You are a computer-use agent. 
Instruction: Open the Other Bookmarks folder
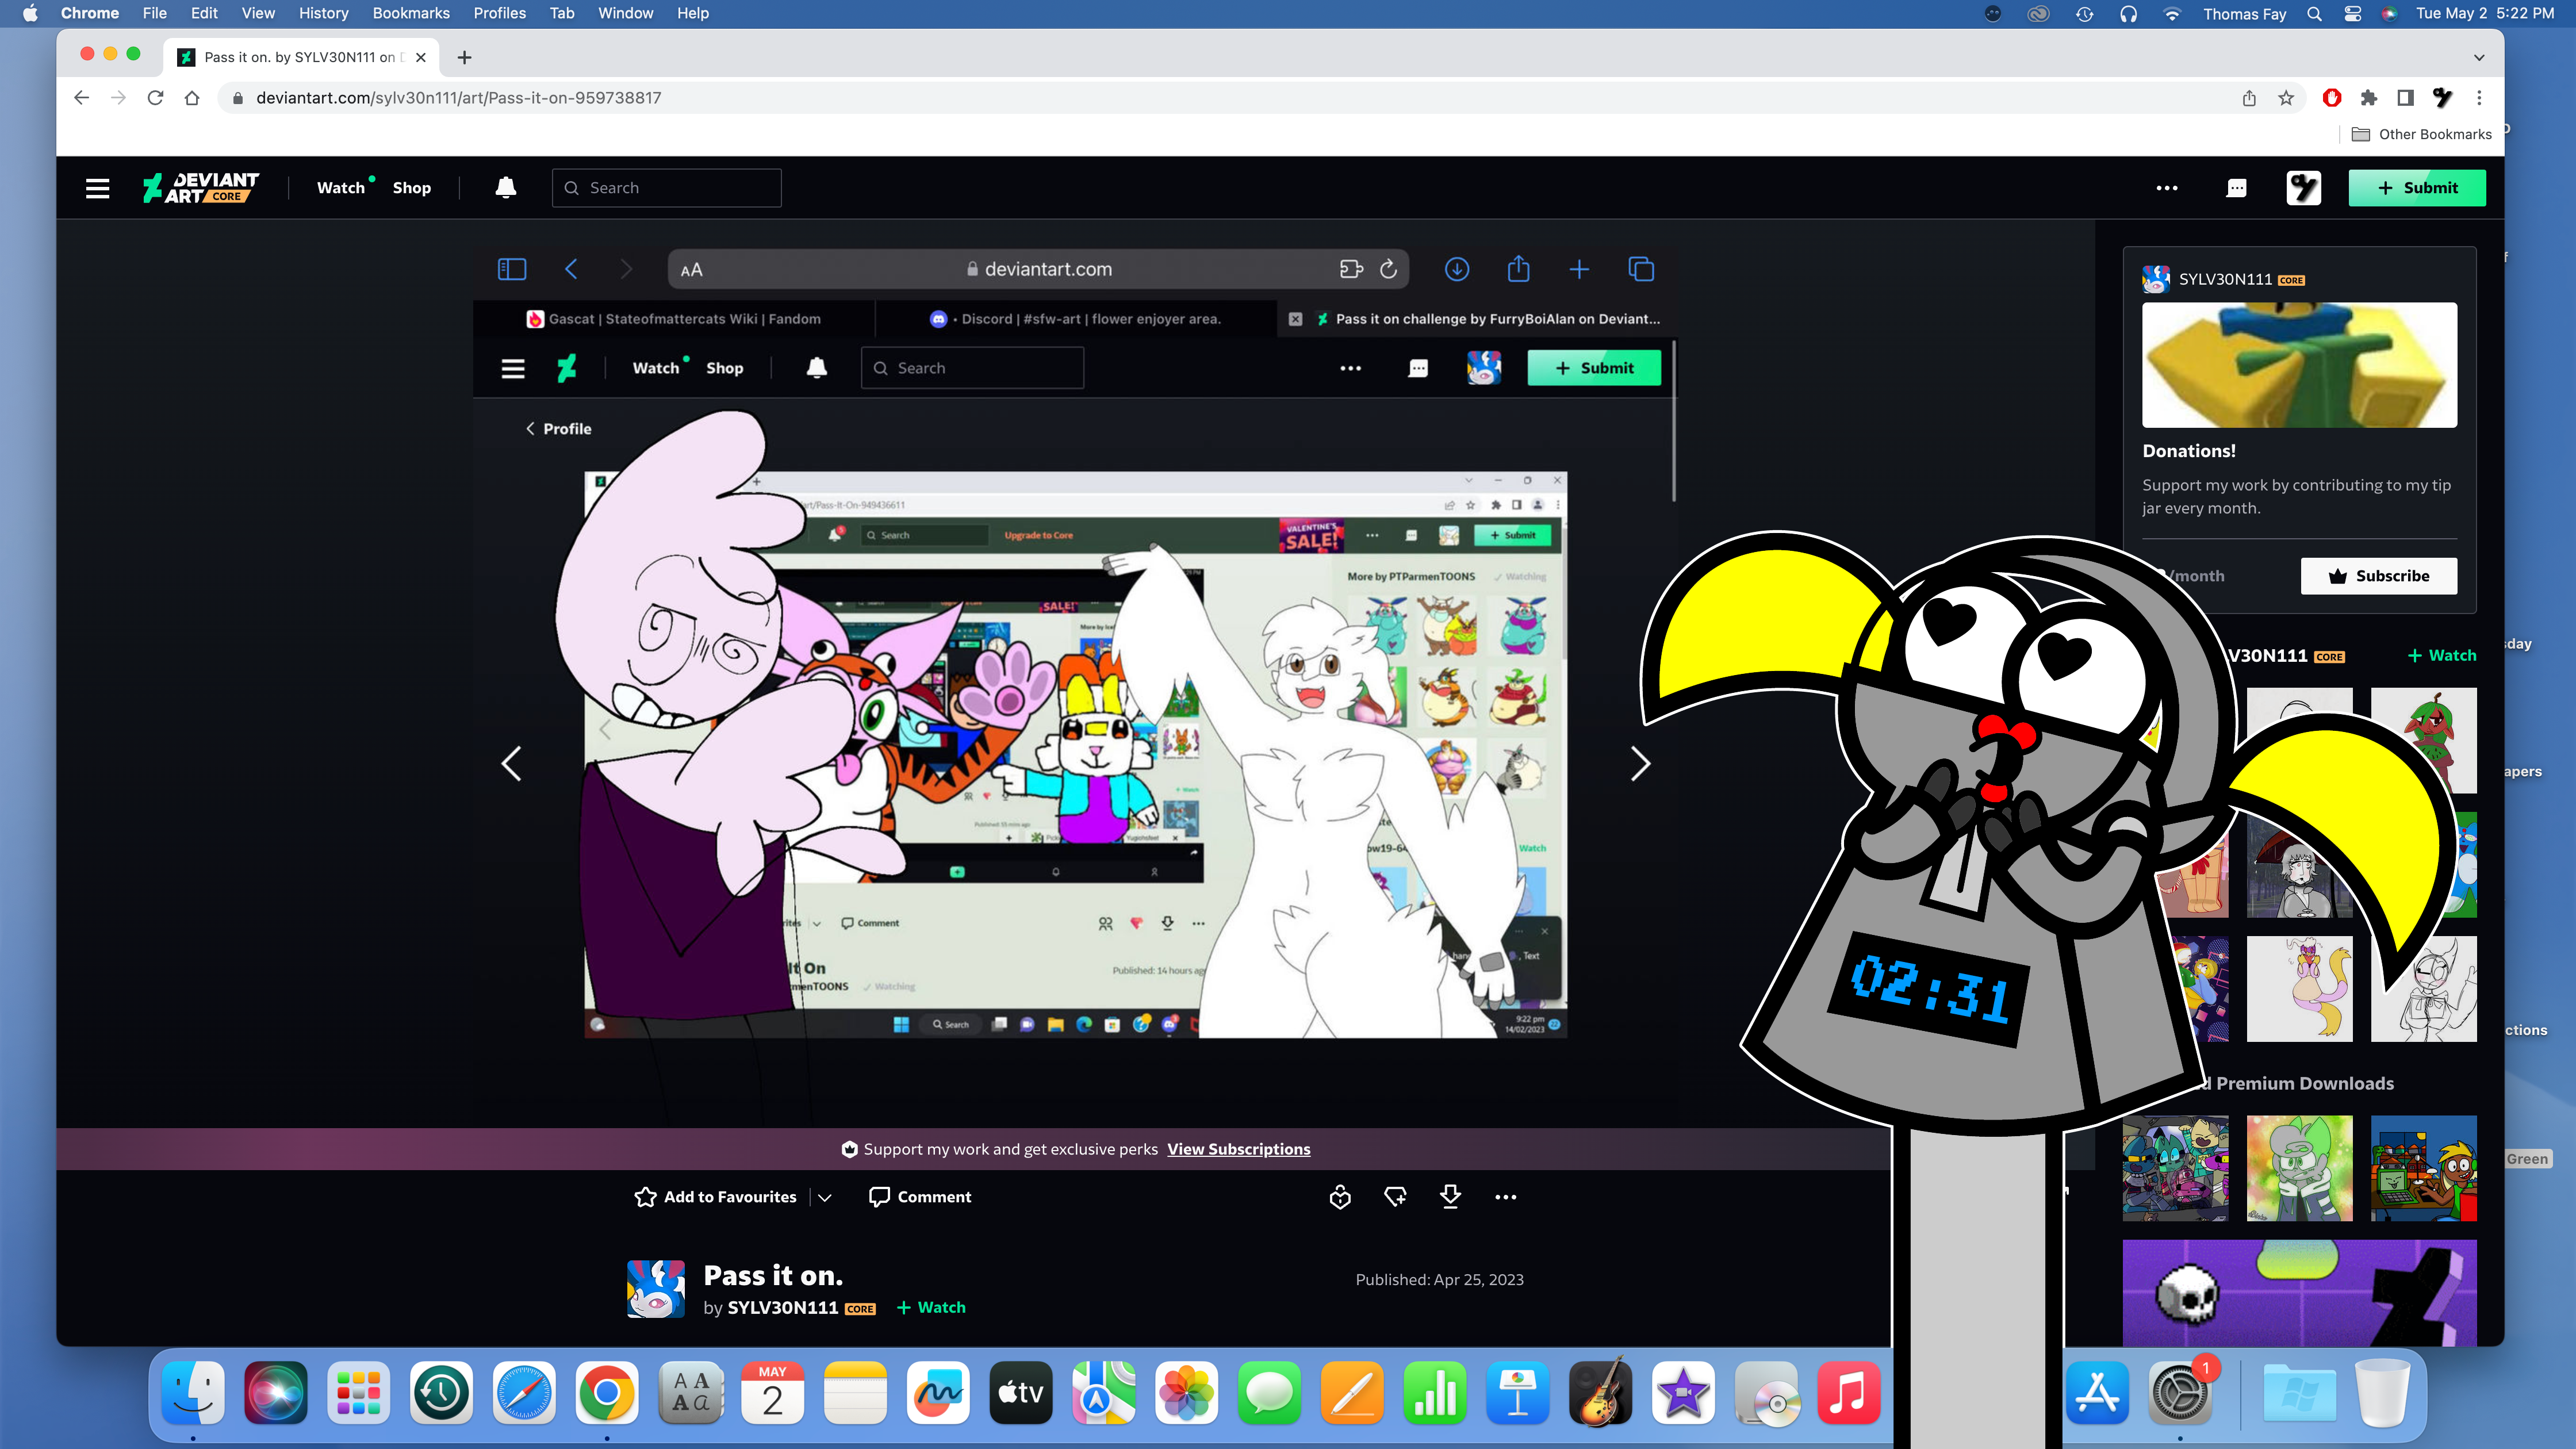[x=2422, y=134]
